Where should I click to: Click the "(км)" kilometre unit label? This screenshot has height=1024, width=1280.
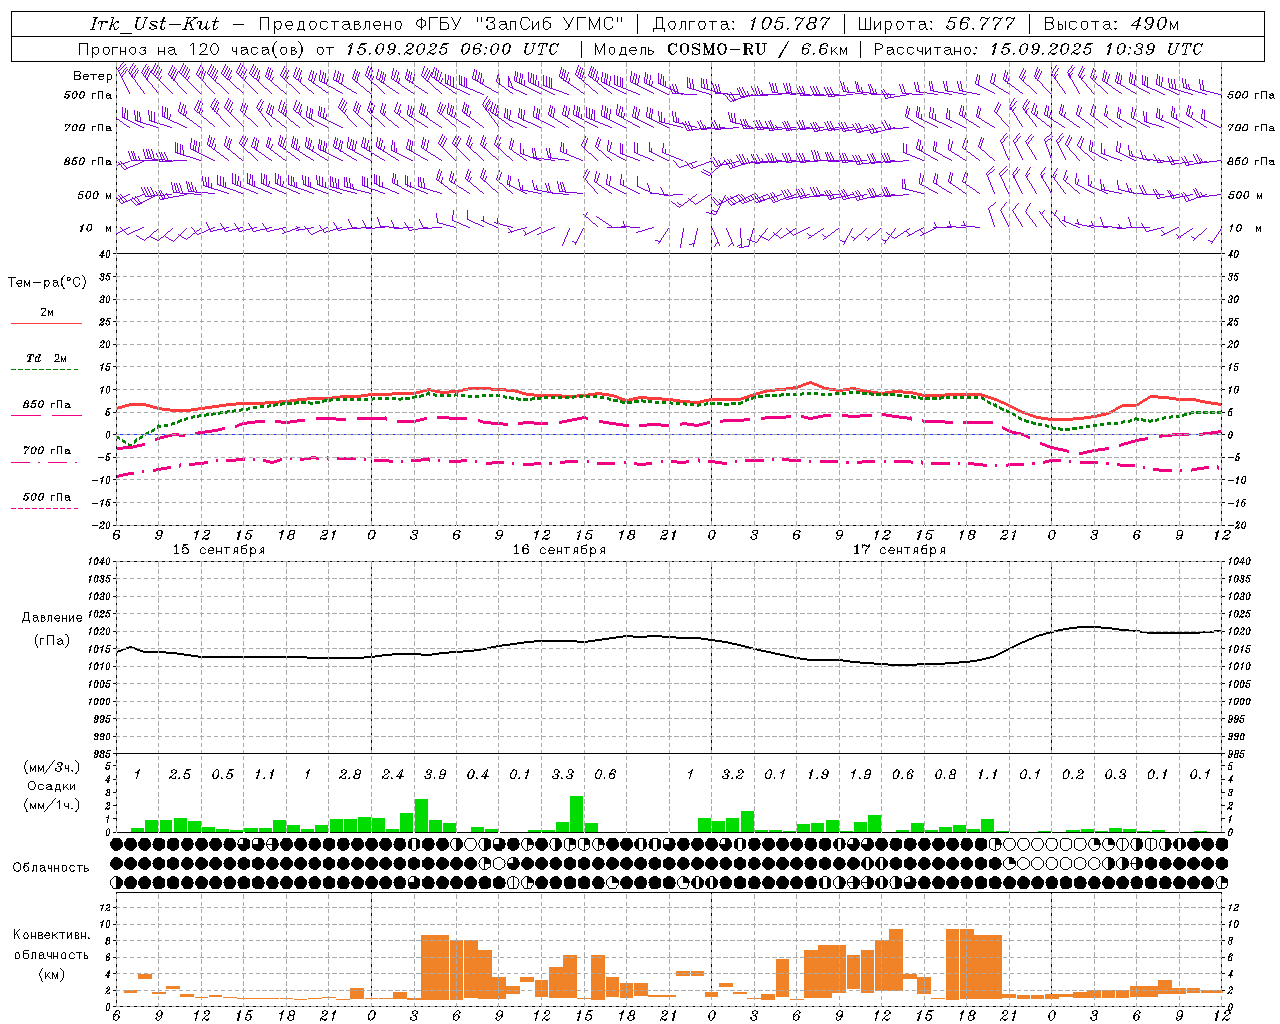[x=52, y=974]
